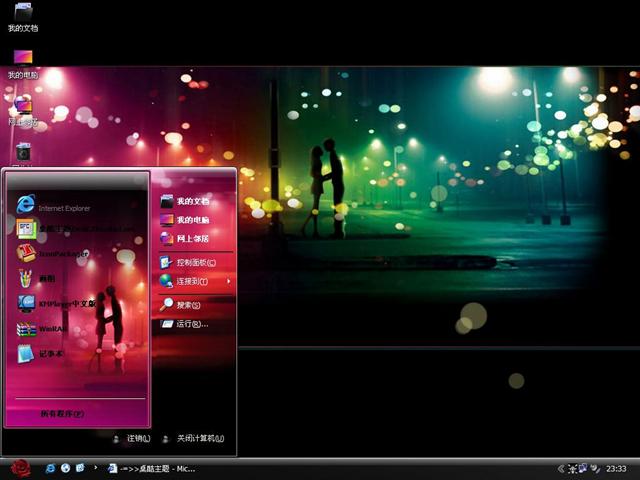
Task: Open 画图 (Paint) program
Action: [x=48, y=279]
